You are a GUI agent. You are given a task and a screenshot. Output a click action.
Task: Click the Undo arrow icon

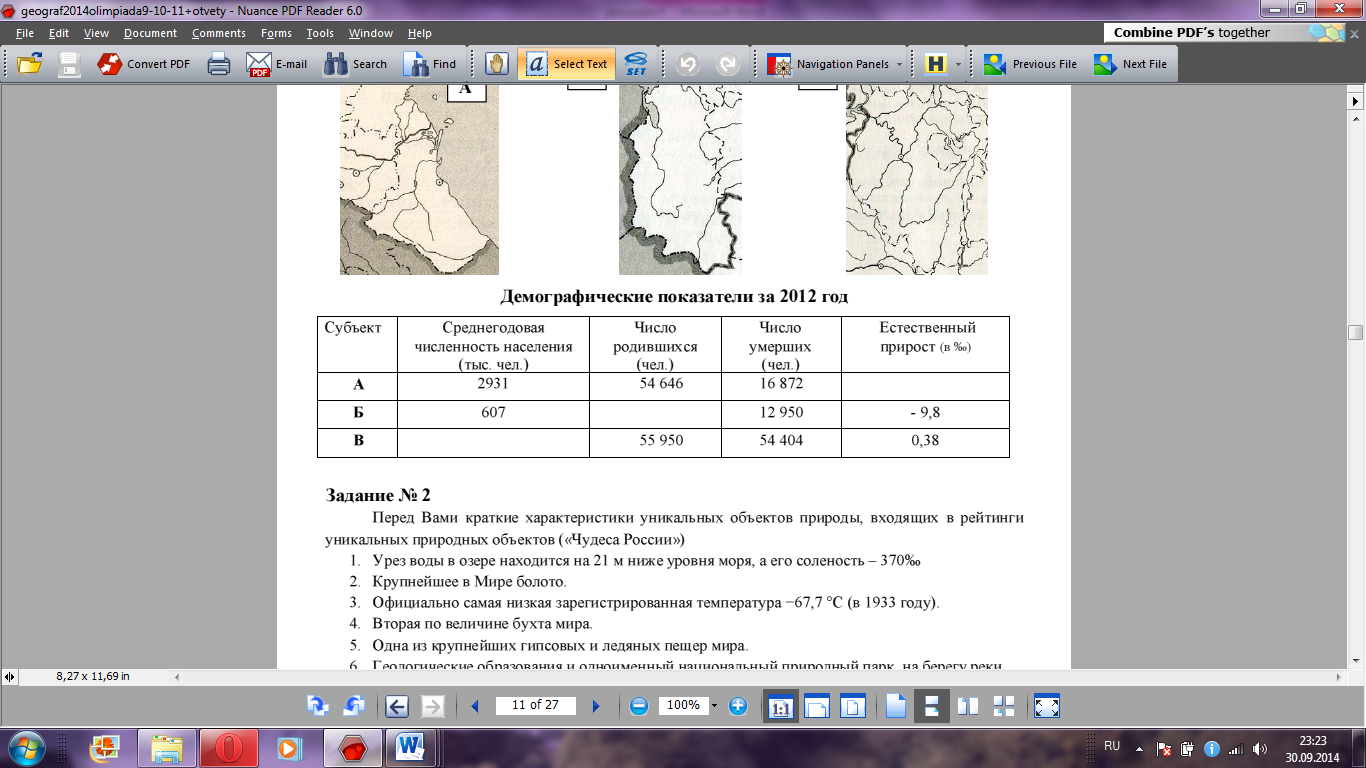coord(687,64)
